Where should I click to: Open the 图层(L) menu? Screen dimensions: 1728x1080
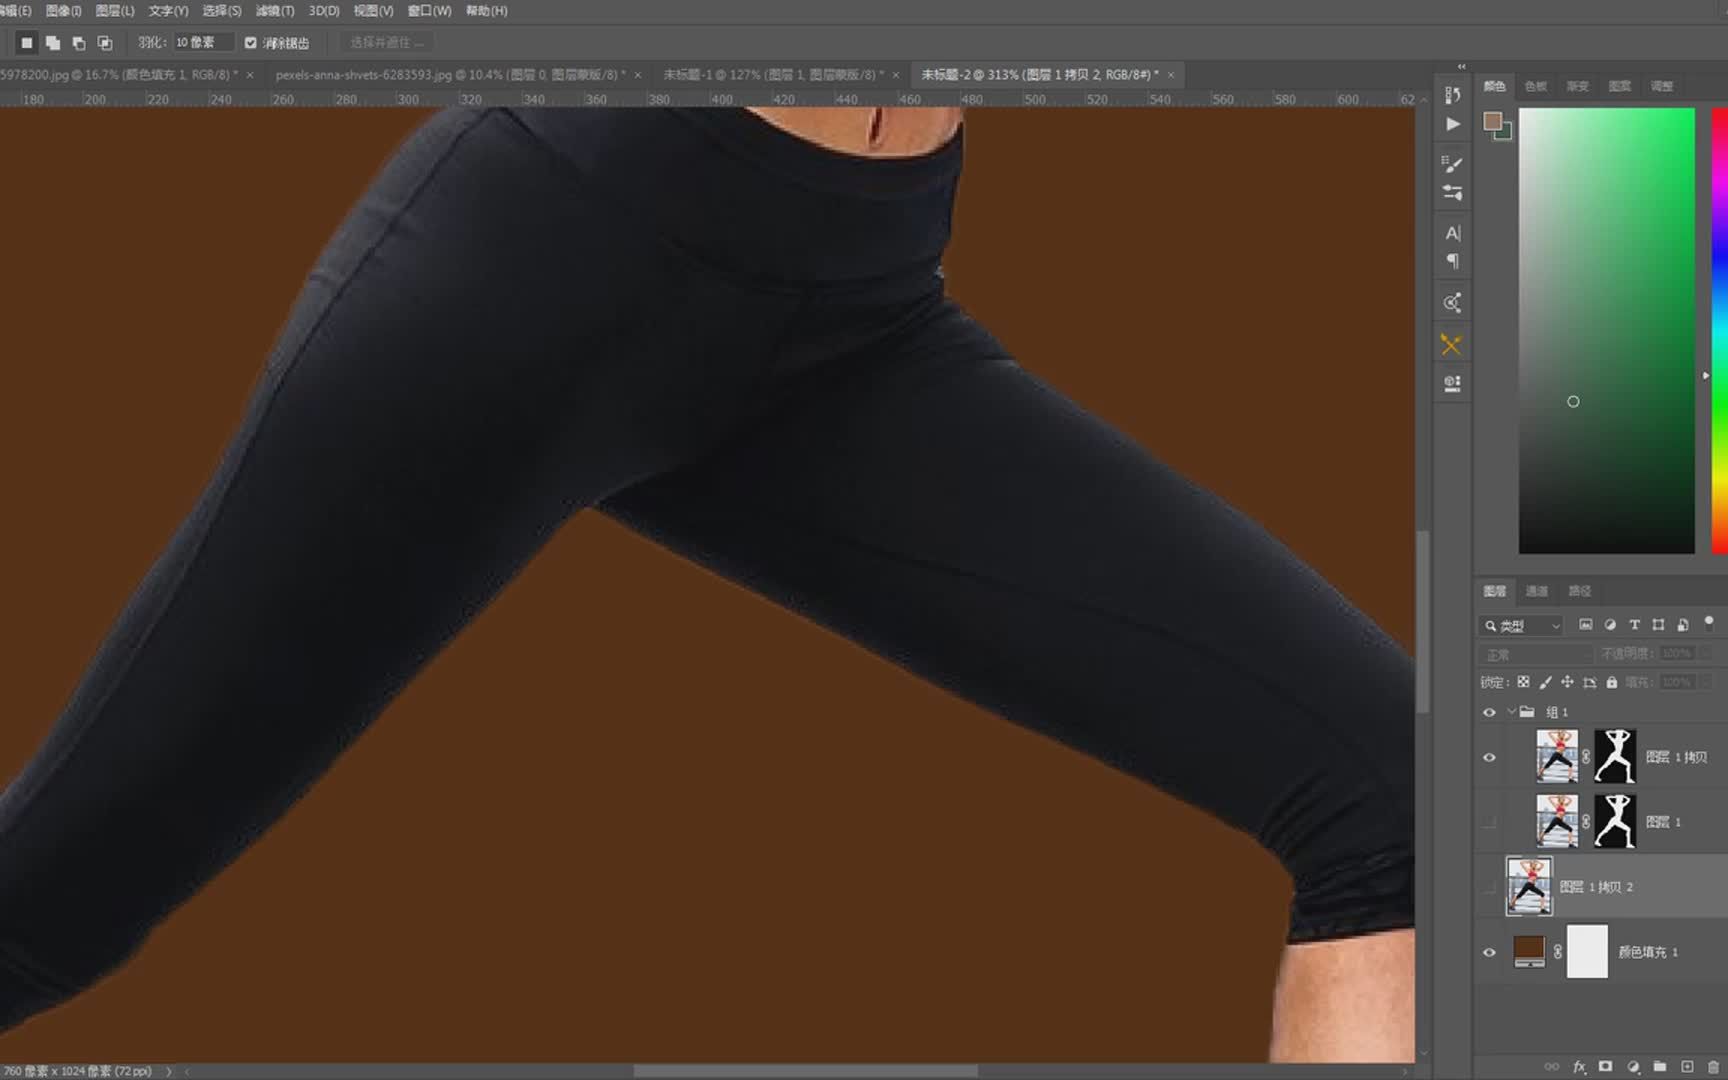click(114, 11)
